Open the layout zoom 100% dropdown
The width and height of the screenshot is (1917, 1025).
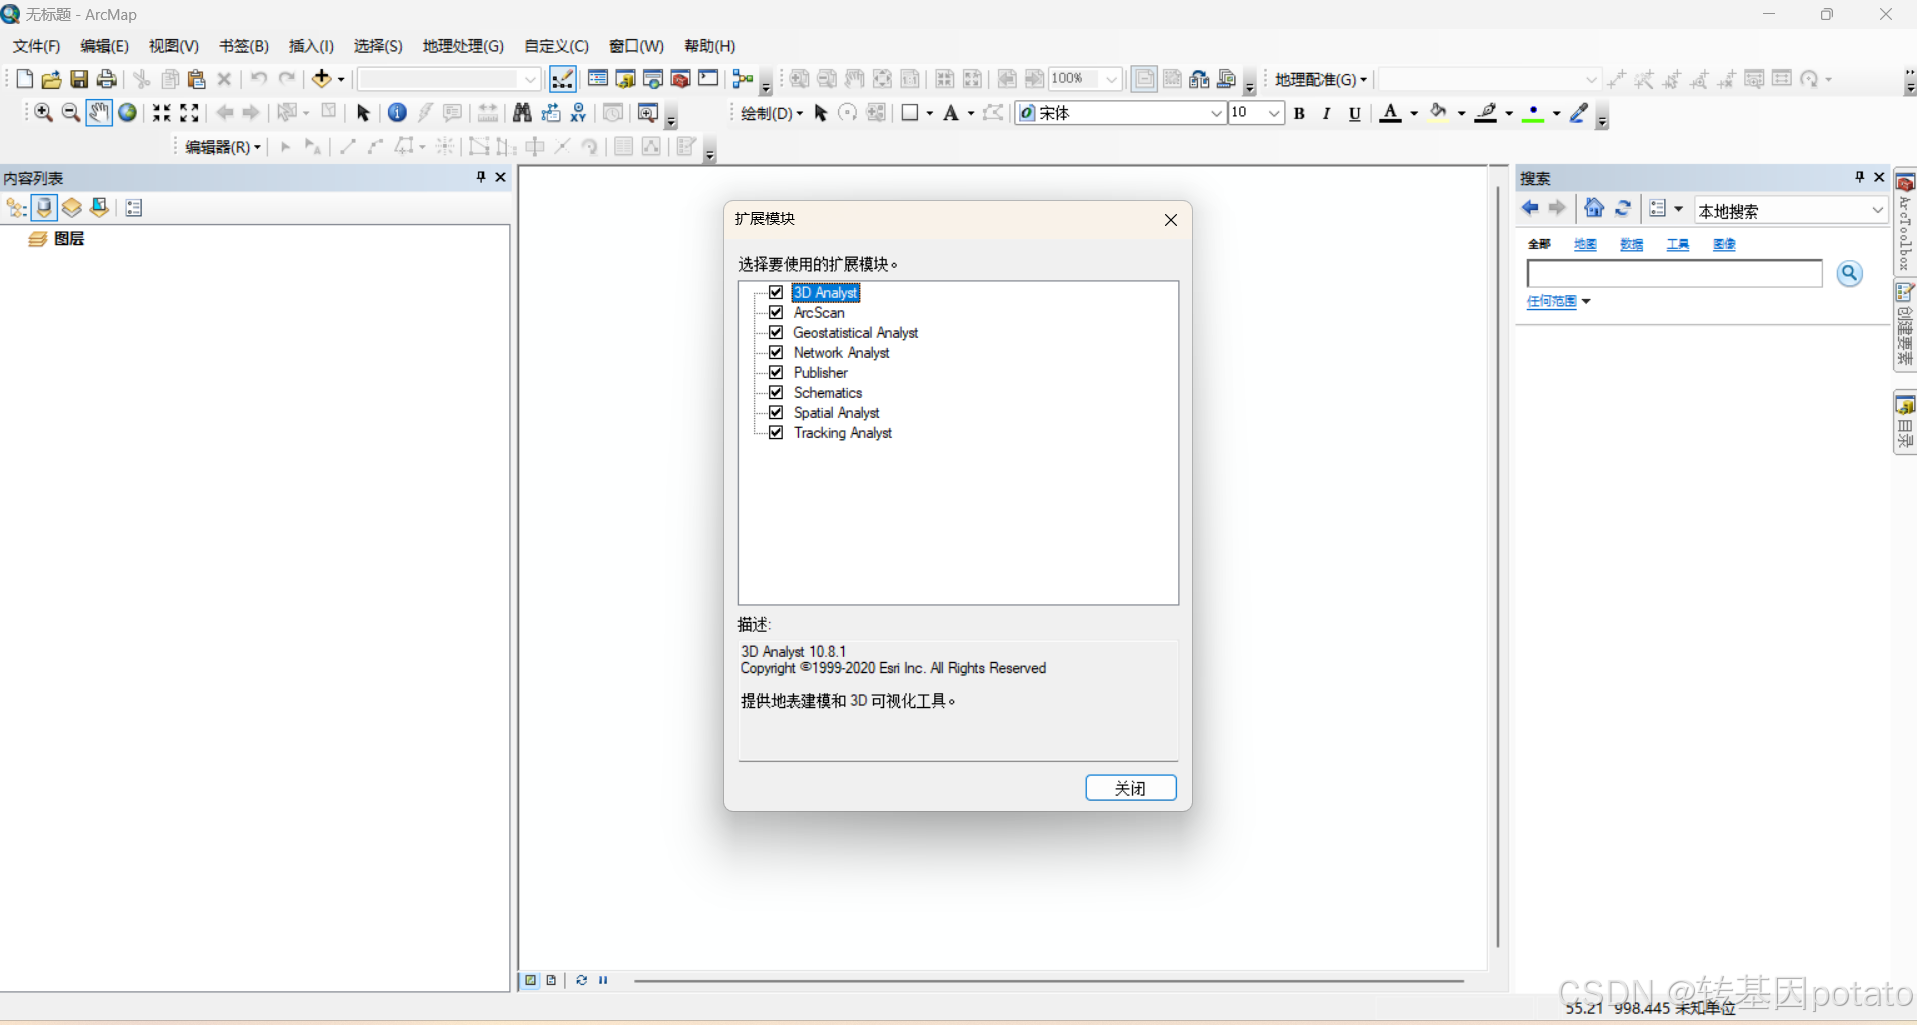(1111, 79)
